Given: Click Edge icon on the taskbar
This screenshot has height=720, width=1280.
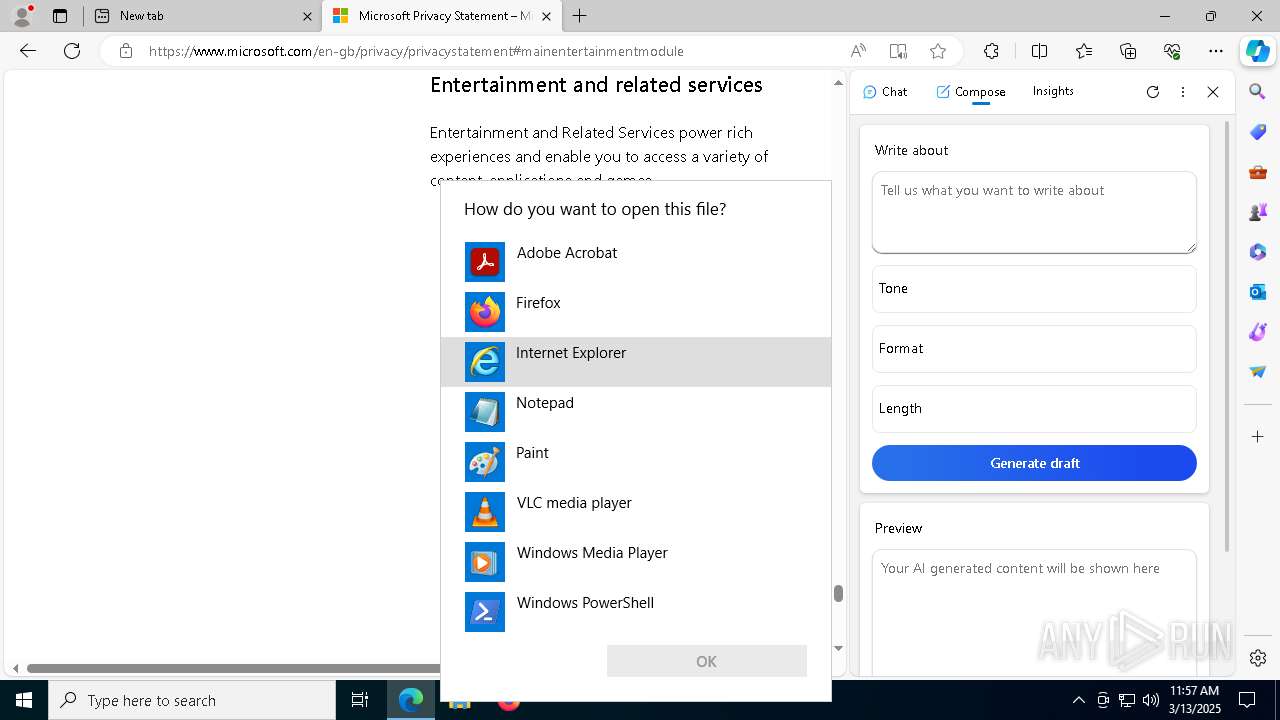Looking at the screenshot, I should (411, 700).
